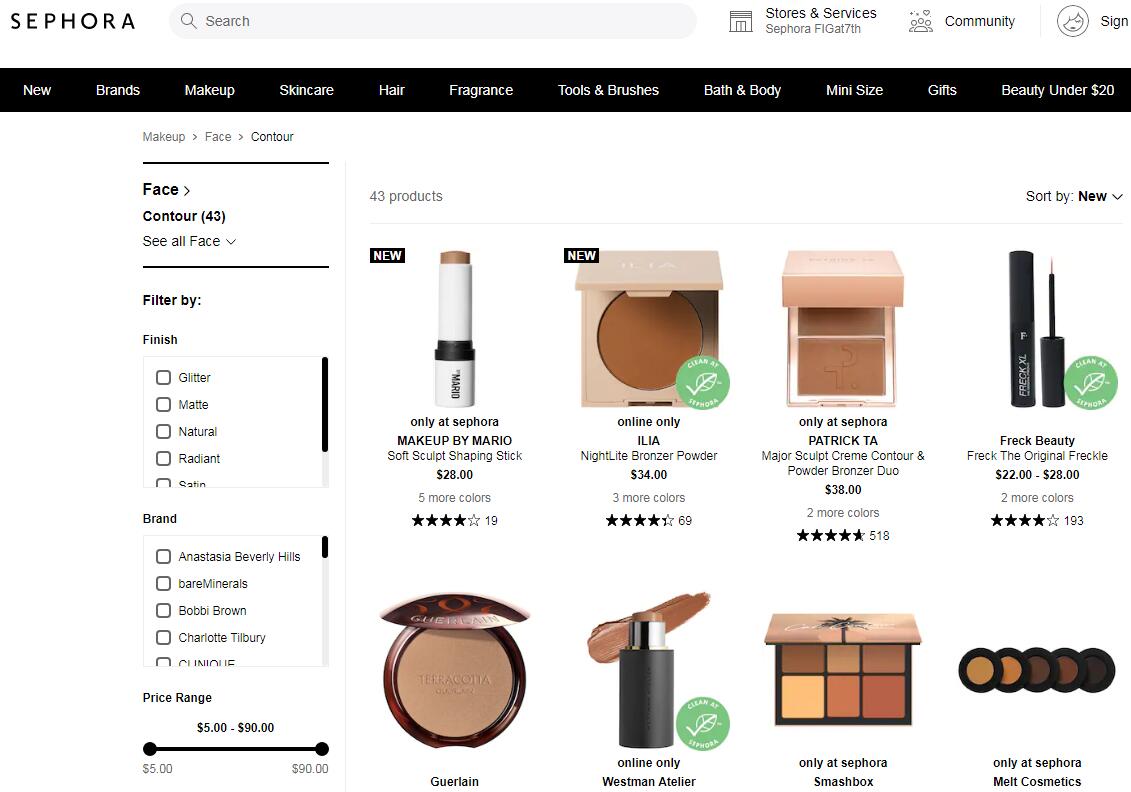Open Soft Sculpt Shaping Stick product link
1131x792 pixels.
coord(454,456)
